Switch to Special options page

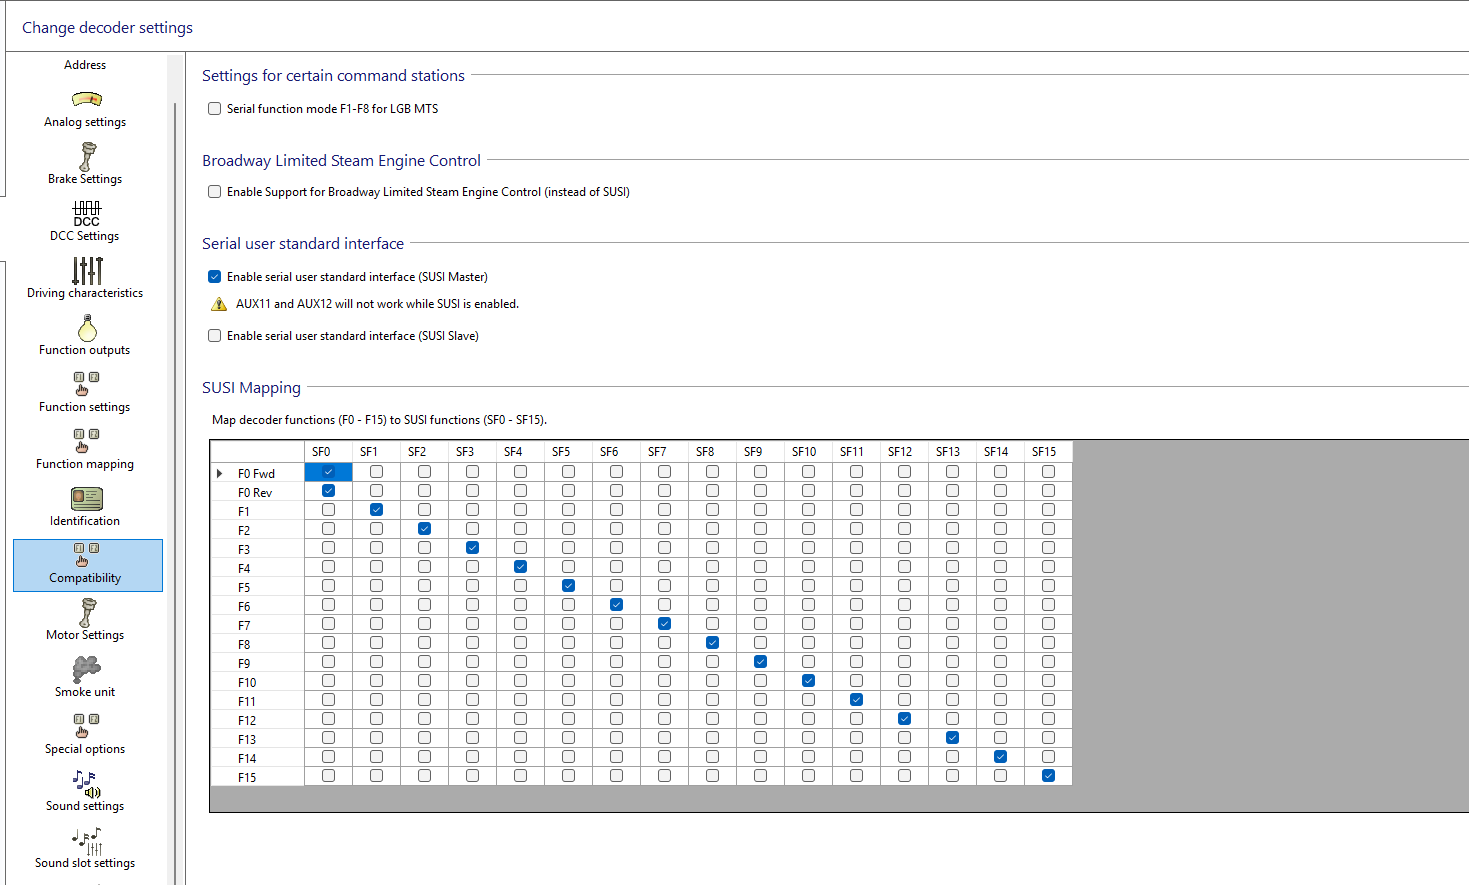tap(85, 734)
